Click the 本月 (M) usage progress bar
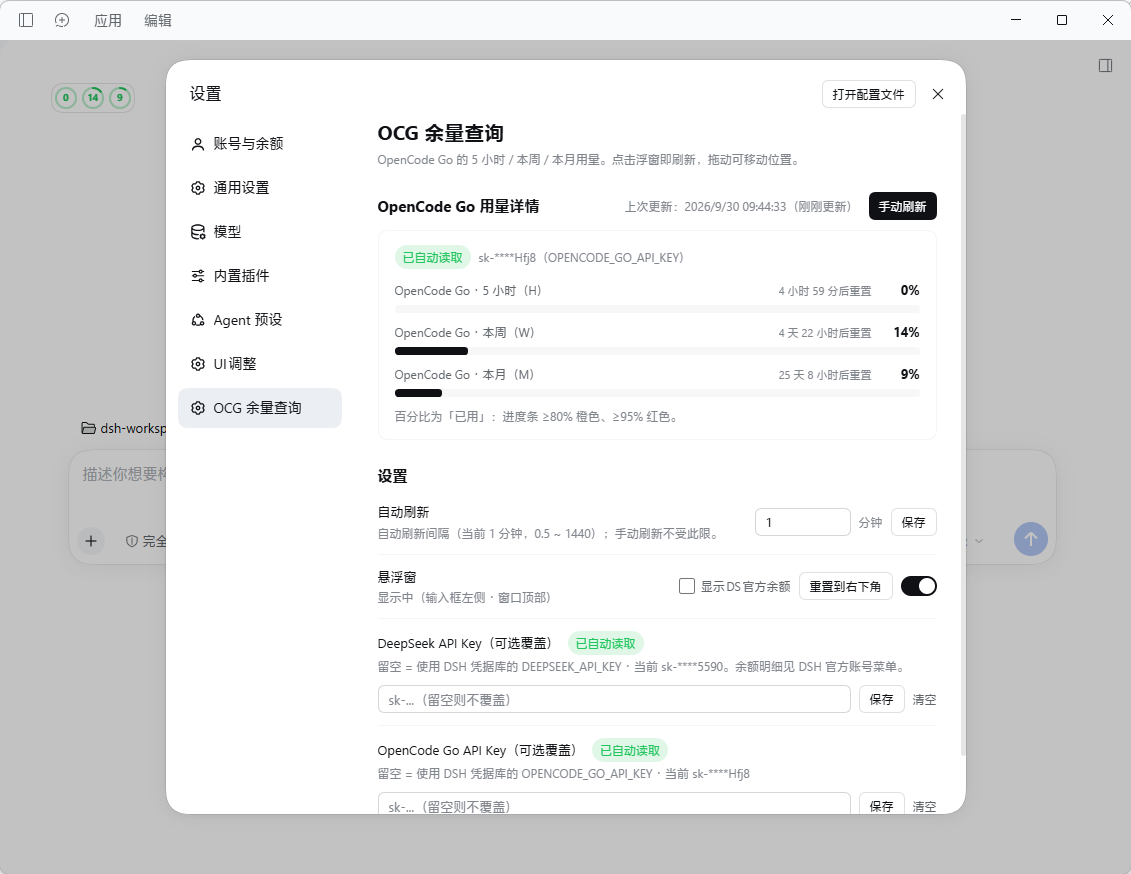 [x=657, y=393]
